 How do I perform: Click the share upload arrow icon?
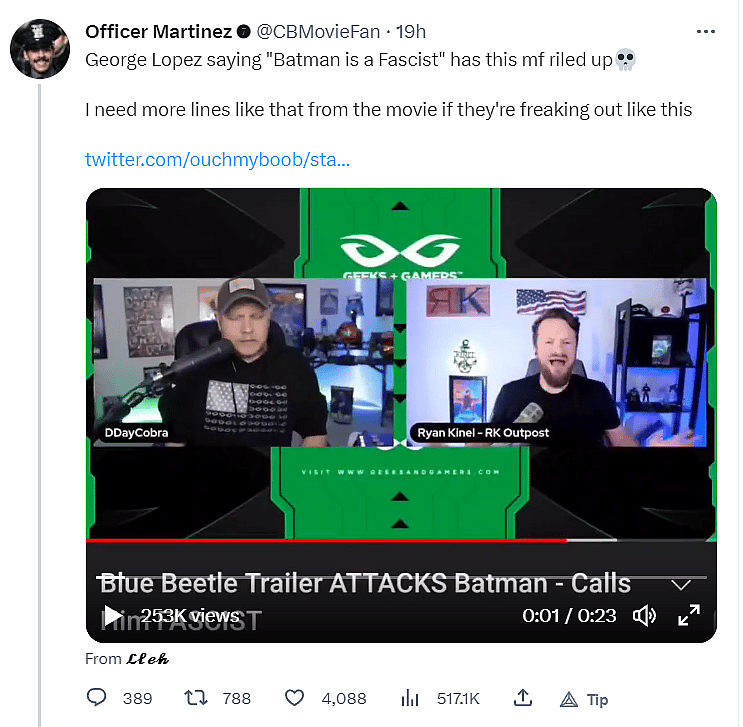pyautogui.click(x=522, y=698)
